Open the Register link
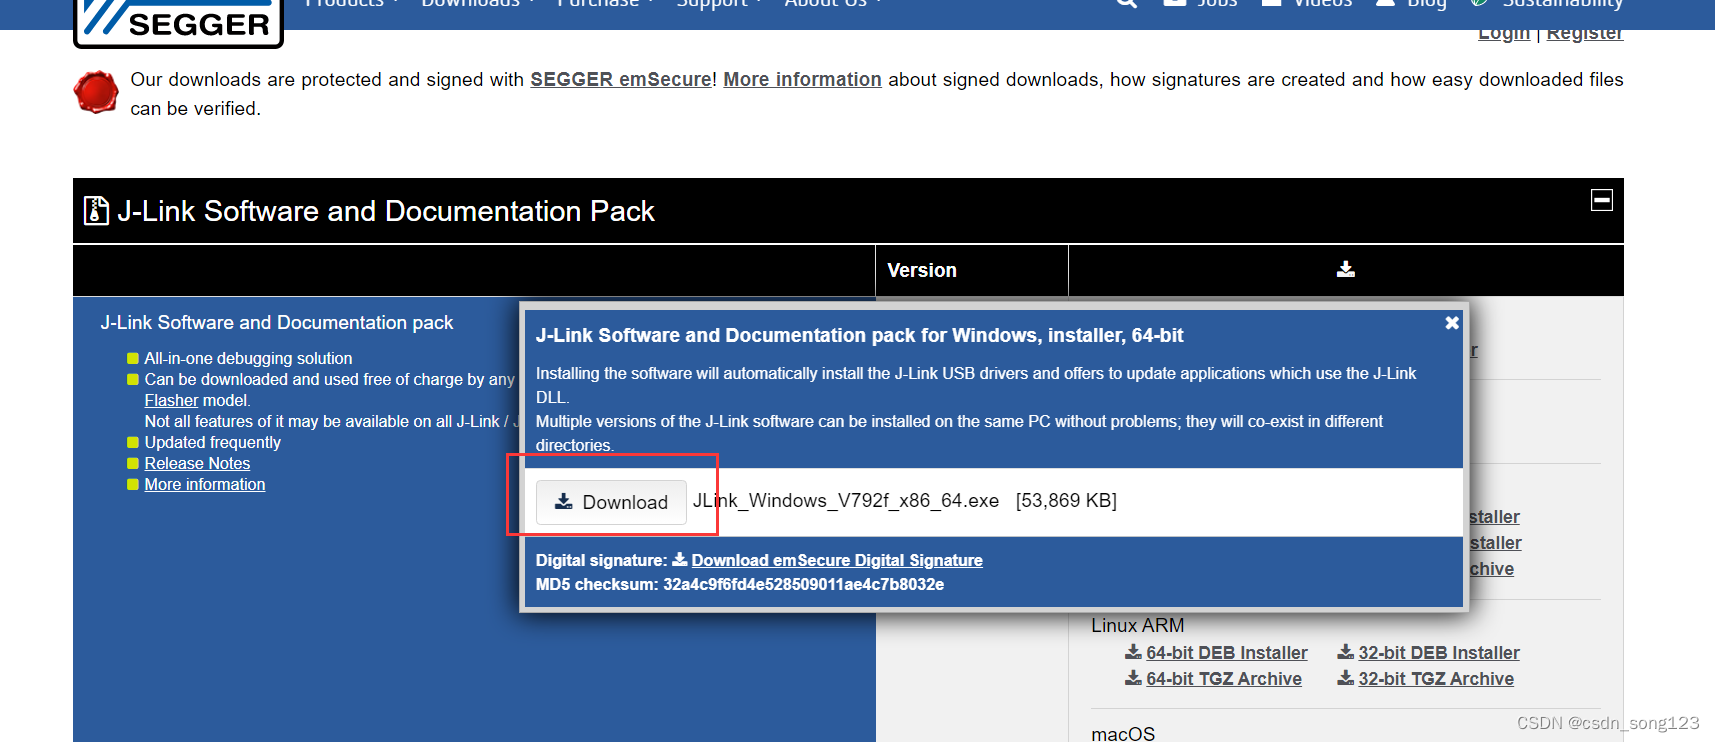Viewport: 1715px width, 742px height. [1584, 33]
